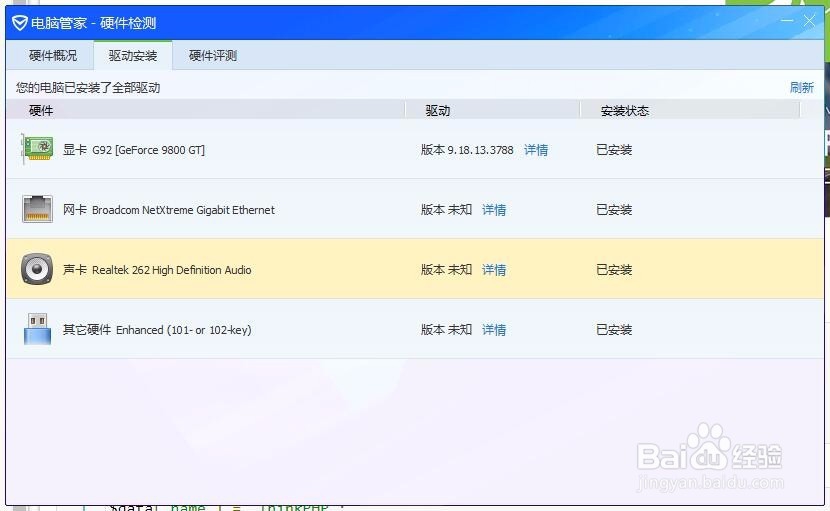This screenshot has width=830, height=511.
Task: Click 版本 未知 in the 其它硬件 row
Action: 446,329
